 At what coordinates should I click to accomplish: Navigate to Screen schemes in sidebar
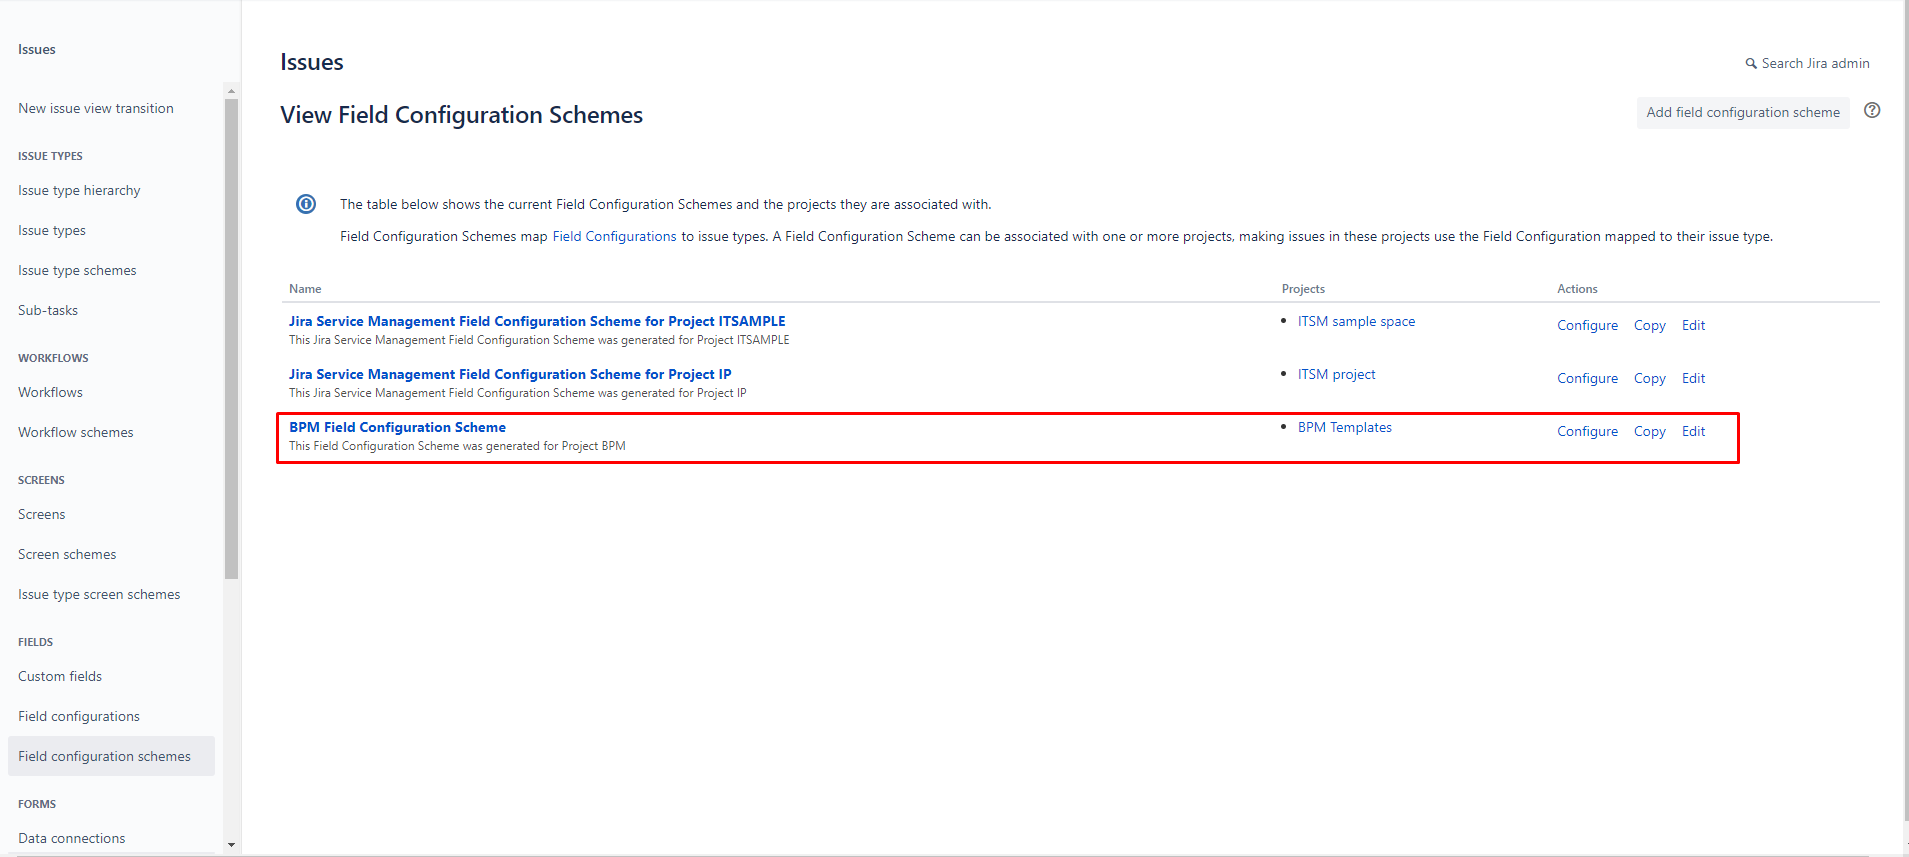pyautogui.click(x=67, y=555)
